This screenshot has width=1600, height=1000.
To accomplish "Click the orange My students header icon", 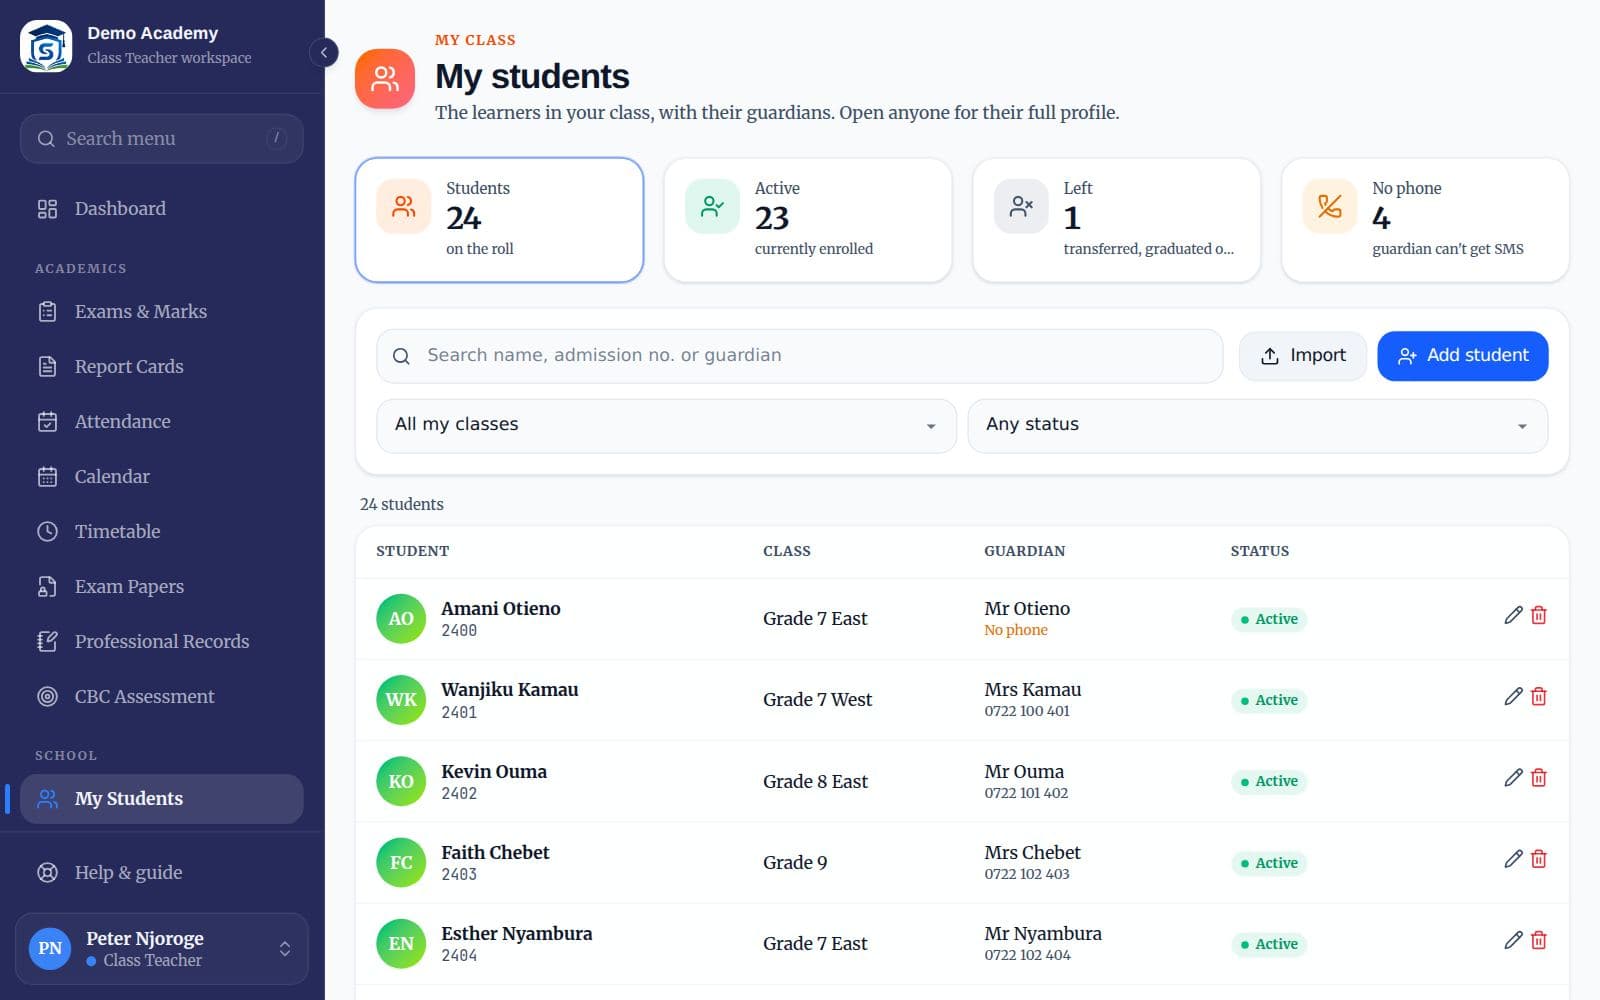I will (x=385, y=78).
